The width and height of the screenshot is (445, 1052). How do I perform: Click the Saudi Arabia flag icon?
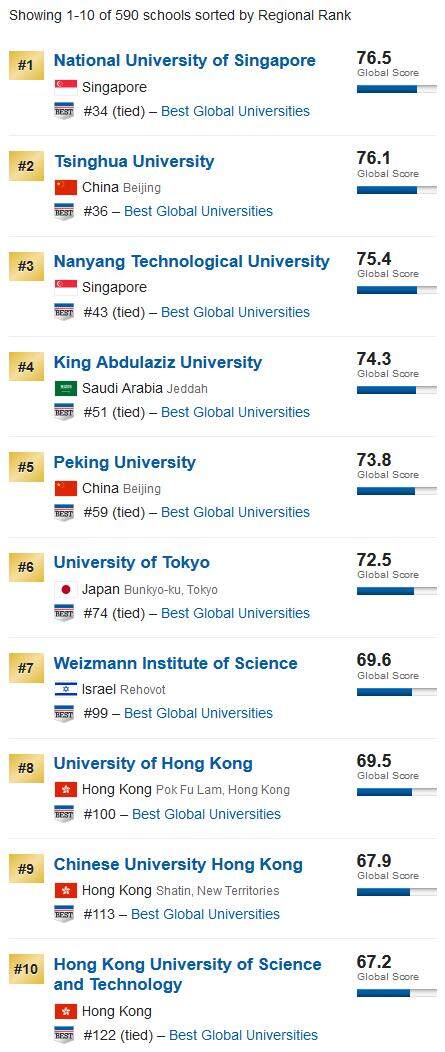point(65,388)
